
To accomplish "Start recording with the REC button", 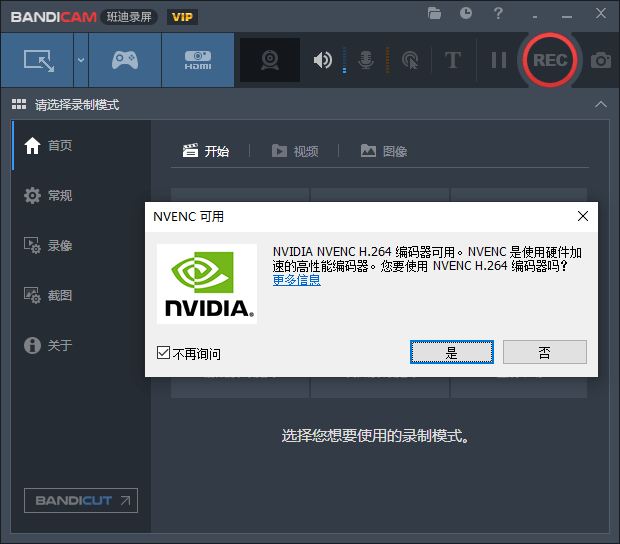I will (x=549, y=60).
